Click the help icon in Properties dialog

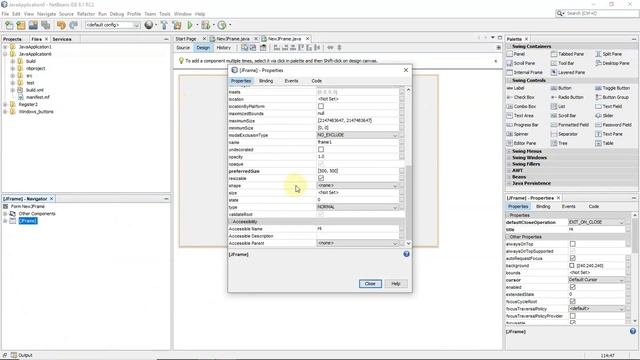pyautogui.click(x=406, y=254)
